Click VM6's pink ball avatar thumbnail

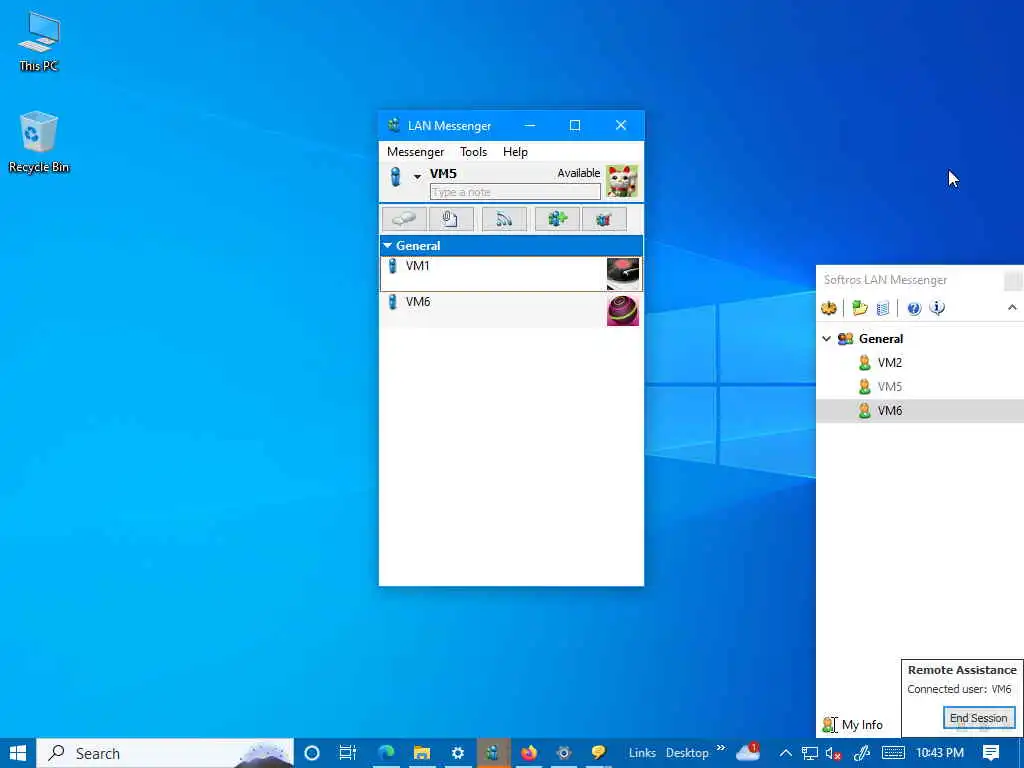pyautogui.click(x=623, y=310)
